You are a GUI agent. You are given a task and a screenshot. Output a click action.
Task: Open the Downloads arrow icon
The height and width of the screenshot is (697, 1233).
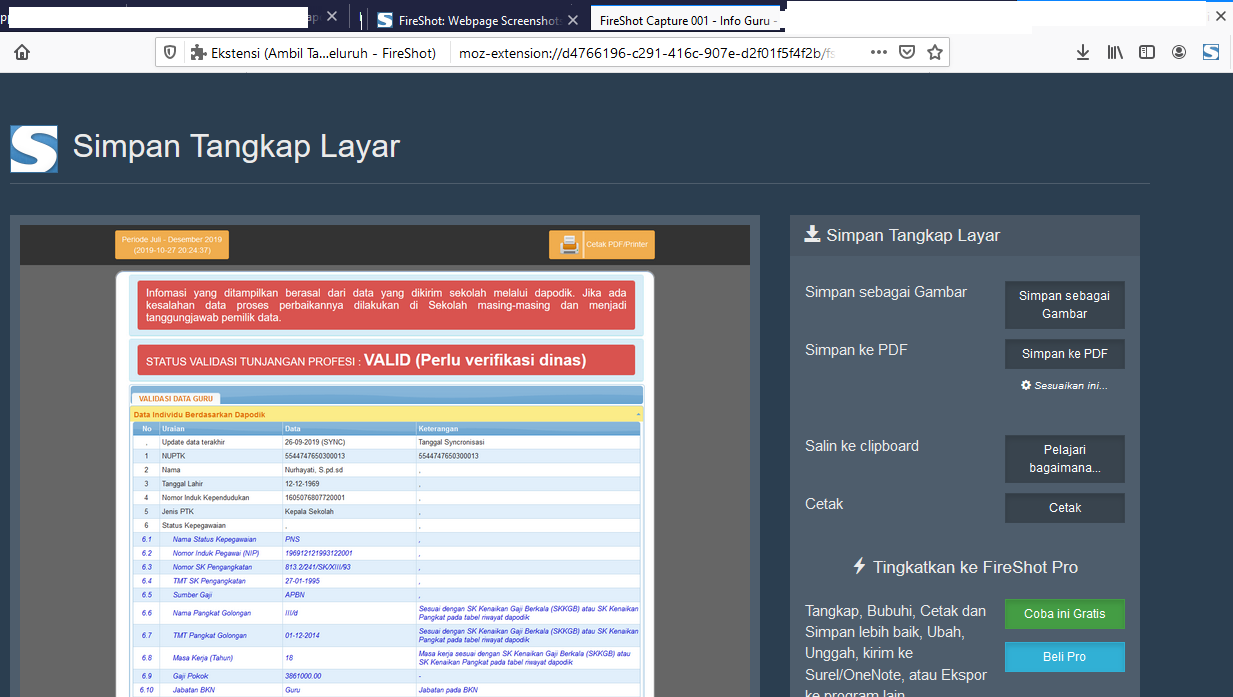[x=1083, y=51]
